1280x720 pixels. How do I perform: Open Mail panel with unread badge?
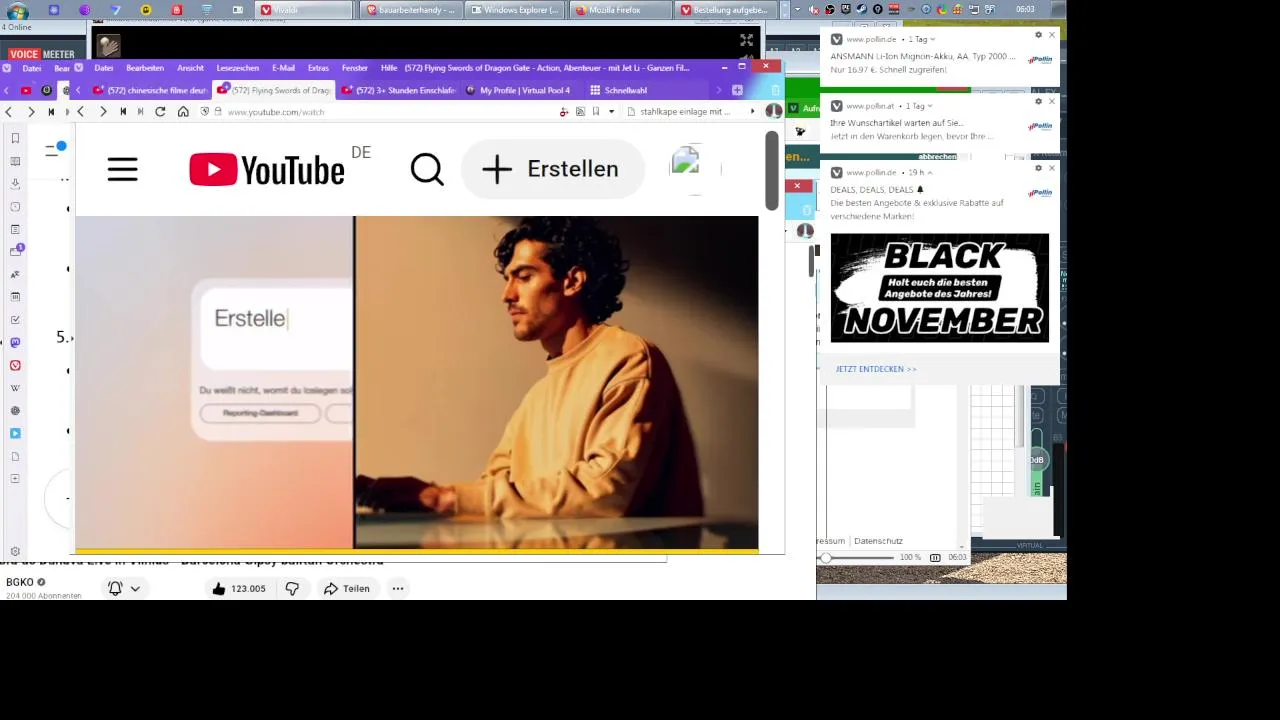[x=15, y=251]
